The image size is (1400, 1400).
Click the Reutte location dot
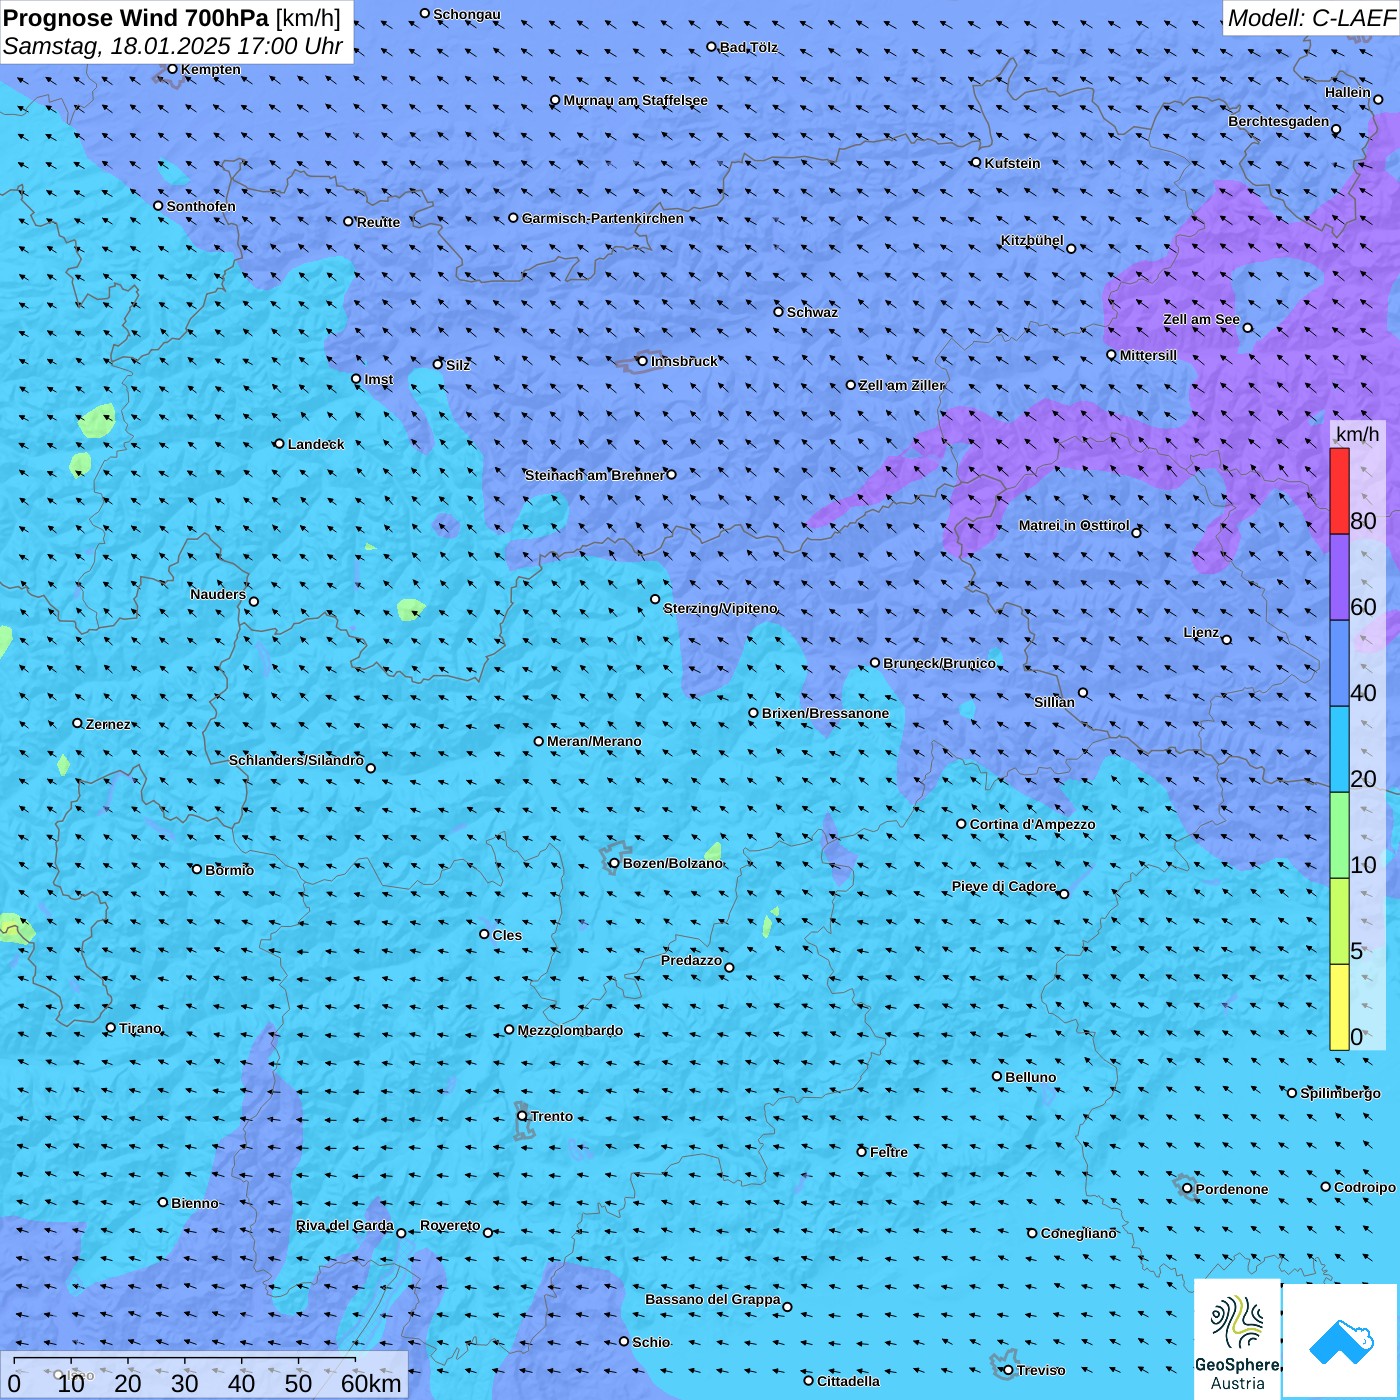(x=348, y=221)
